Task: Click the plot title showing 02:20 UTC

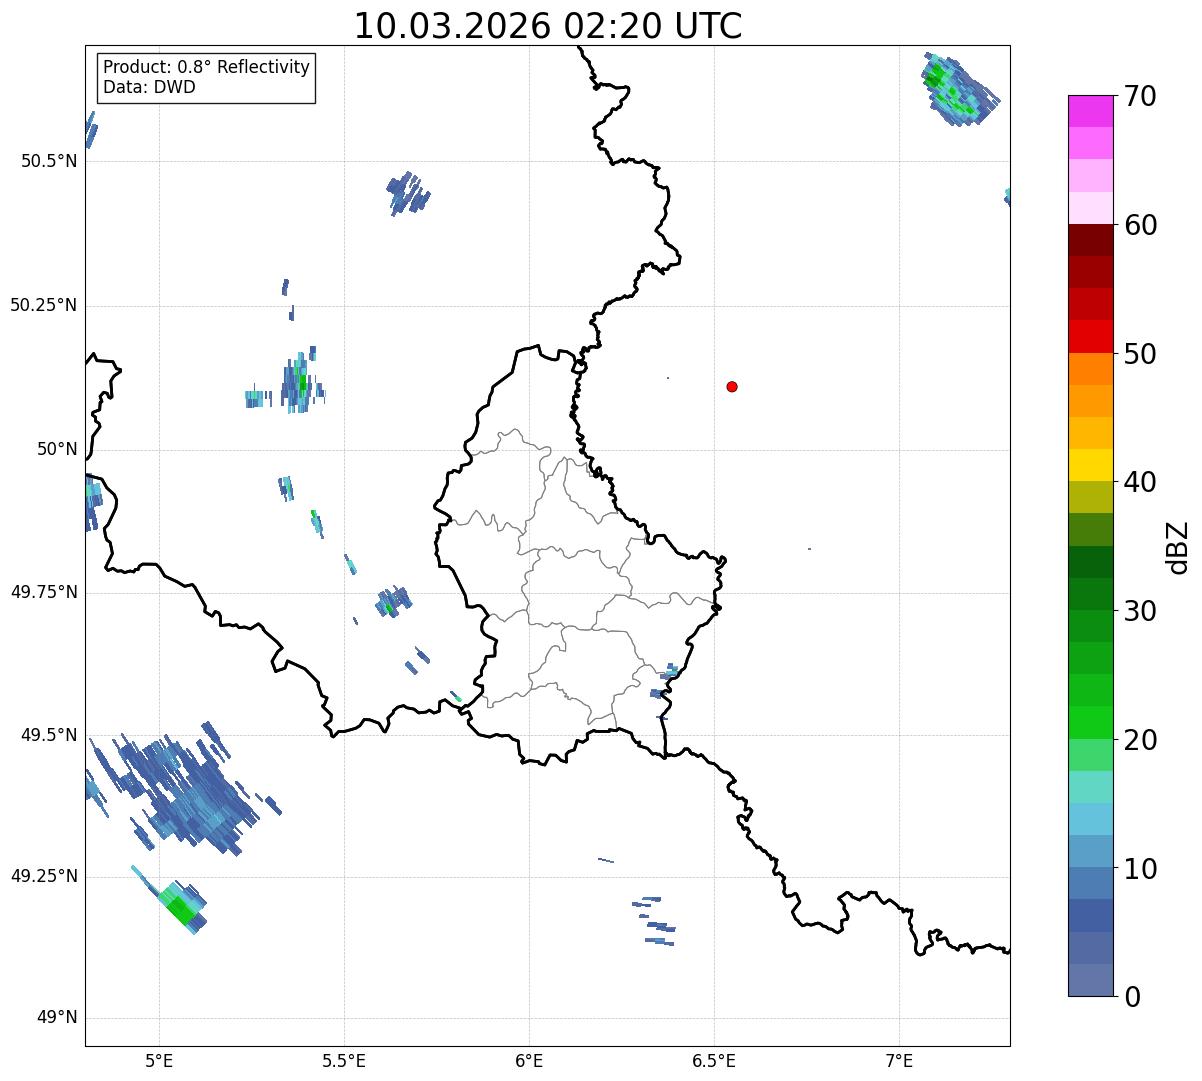Action: point(548,26)
